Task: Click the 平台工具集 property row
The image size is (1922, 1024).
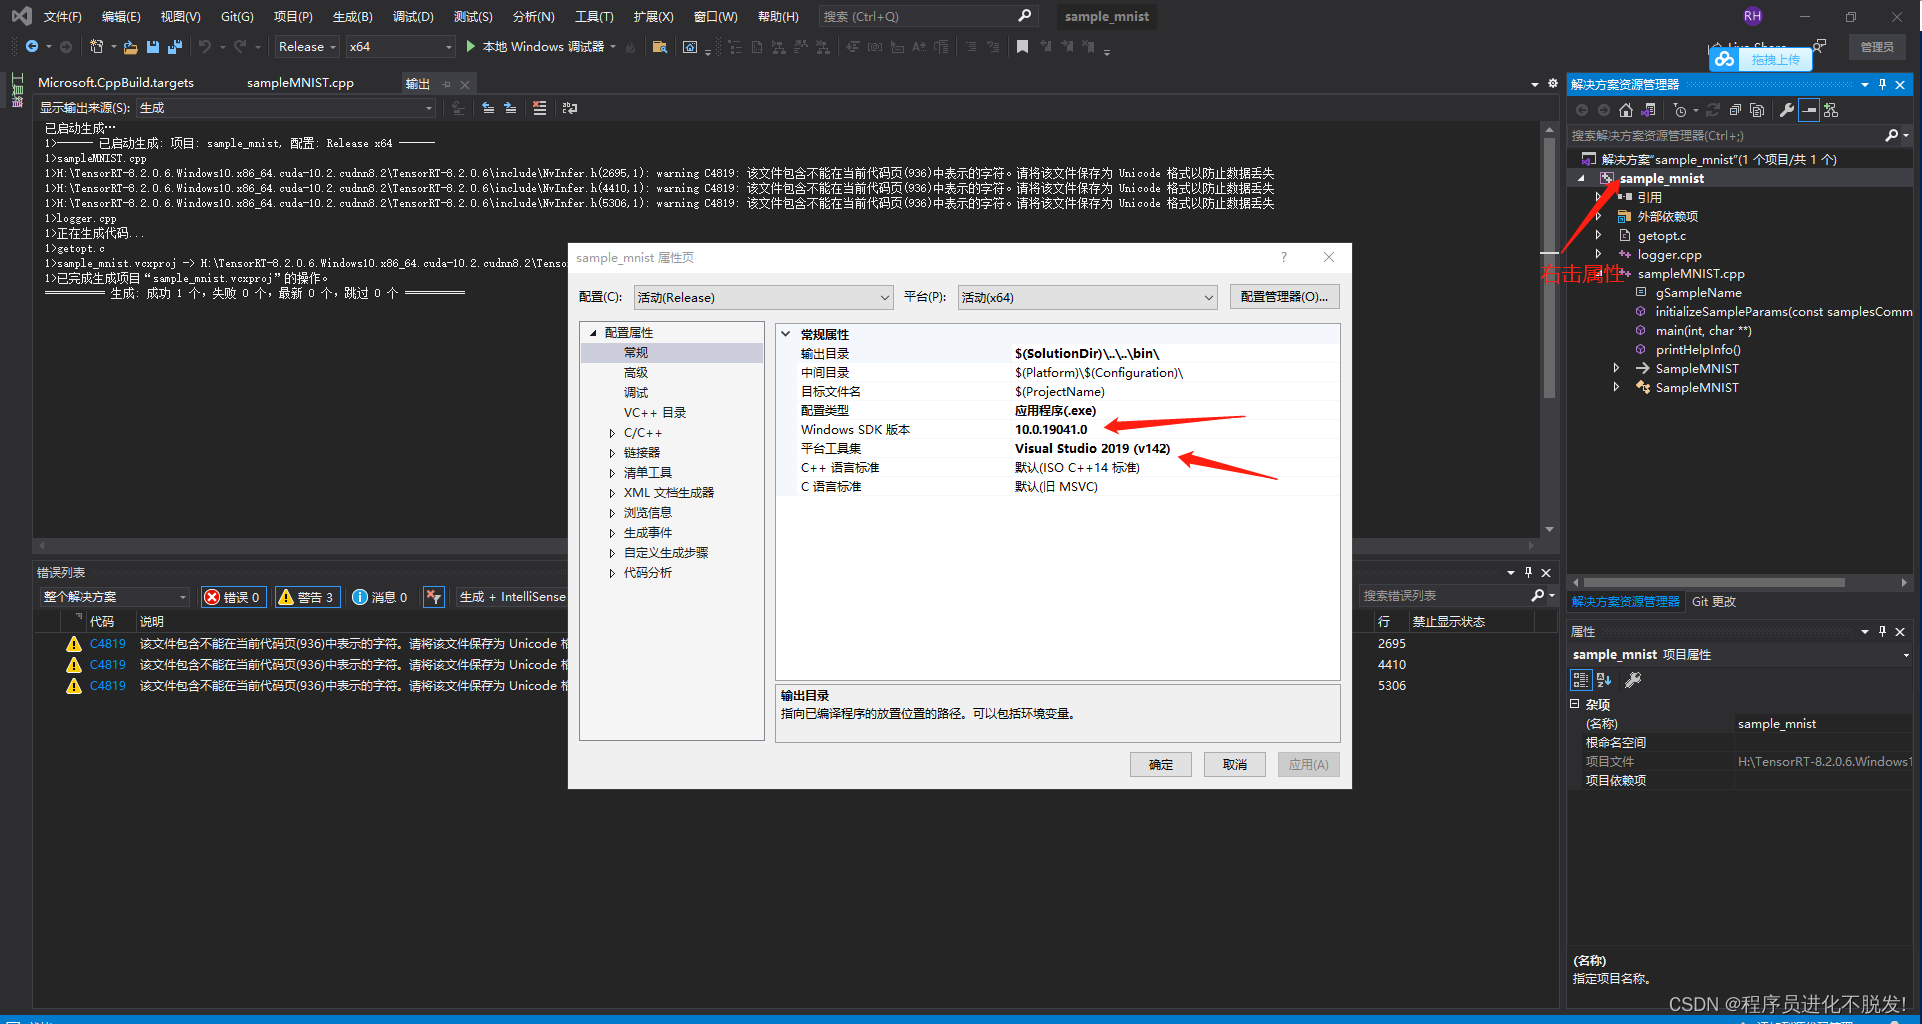Action: 1058,449
